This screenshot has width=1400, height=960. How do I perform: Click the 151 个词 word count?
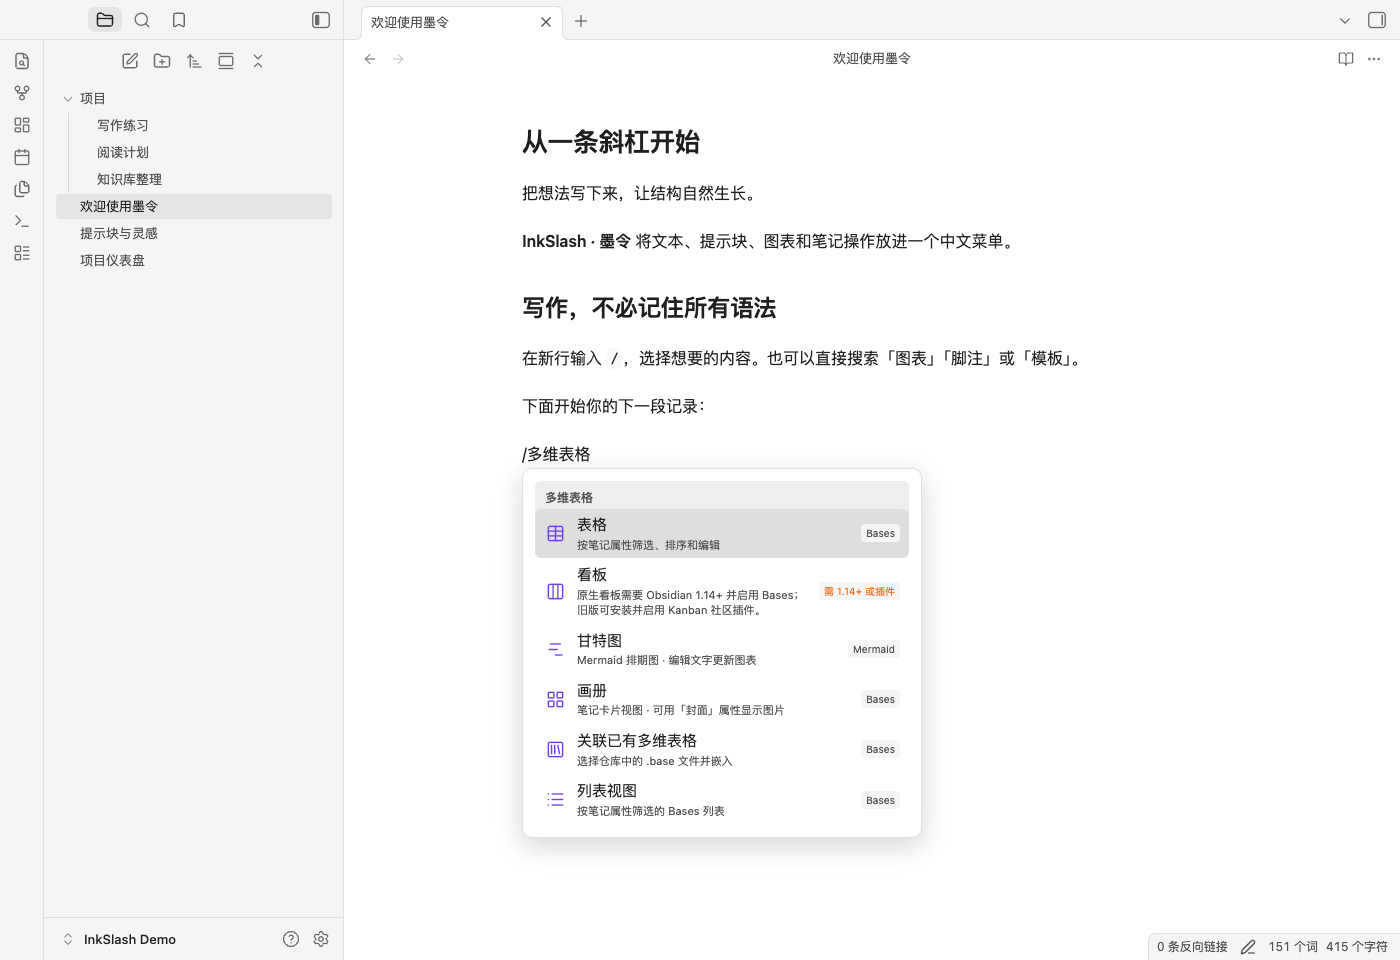(x=1293, y=947)
